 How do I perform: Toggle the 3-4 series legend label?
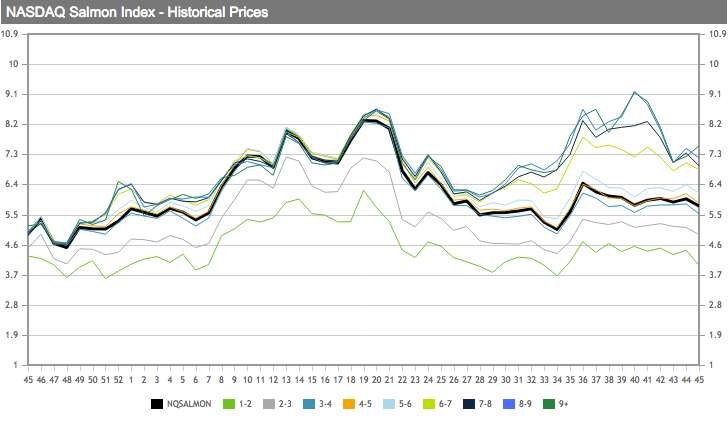point(325,404)
